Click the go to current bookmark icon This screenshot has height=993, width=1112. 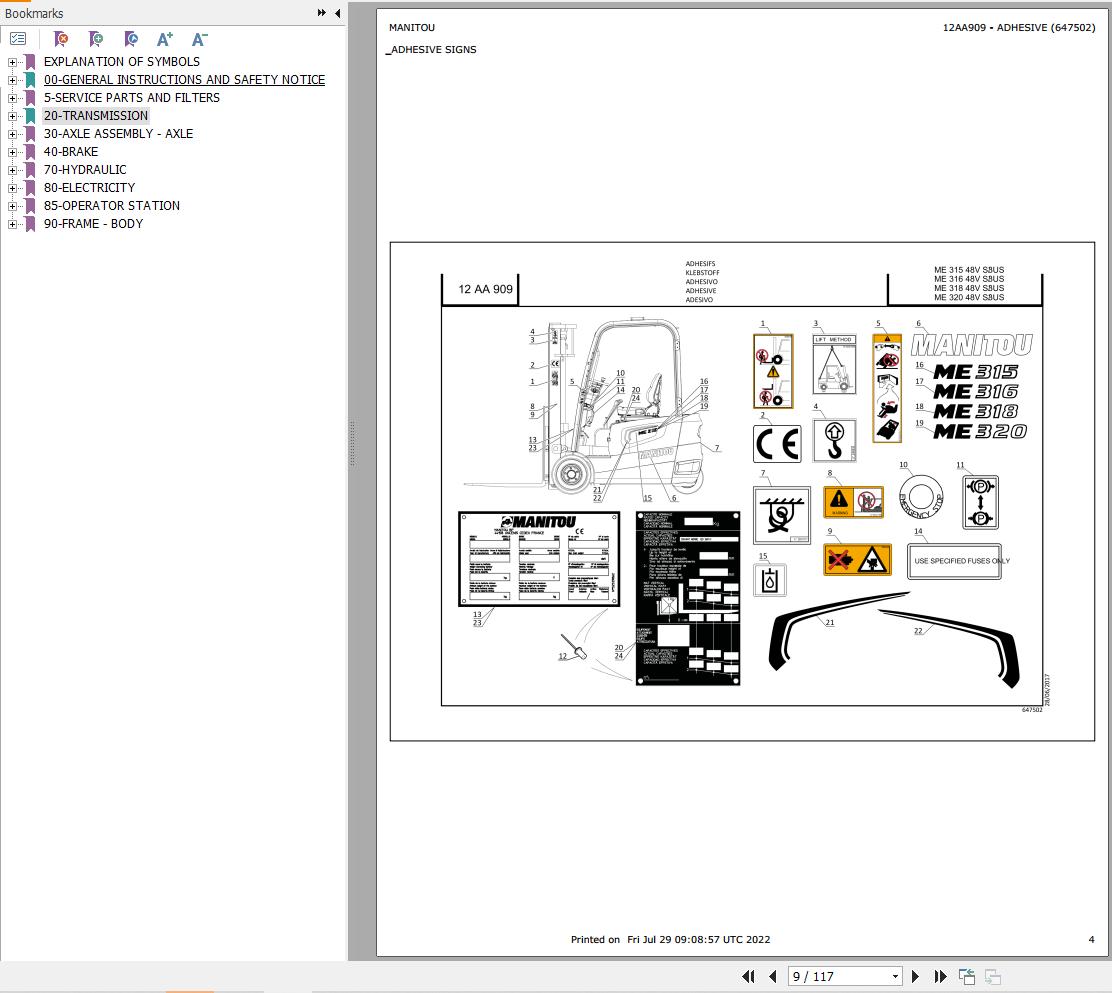pyautogui.click(x=130, y=39)
